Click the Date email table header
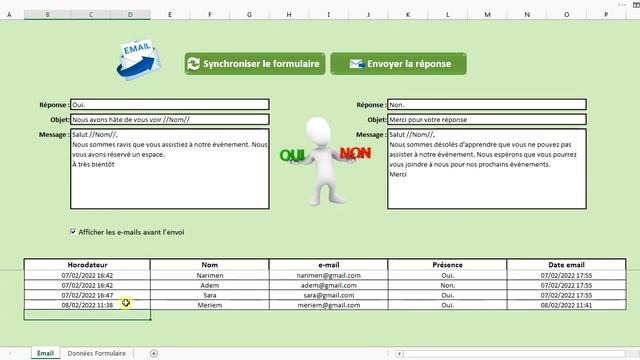This screenshot has height=360, width=640. point(567,264)
